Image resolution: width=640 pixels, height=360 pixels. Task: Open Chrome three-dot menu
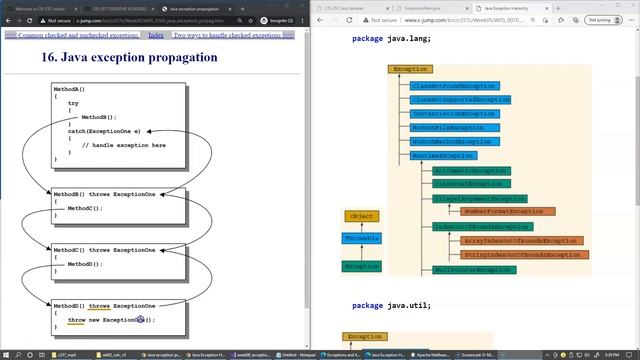(x=302, y=20)
